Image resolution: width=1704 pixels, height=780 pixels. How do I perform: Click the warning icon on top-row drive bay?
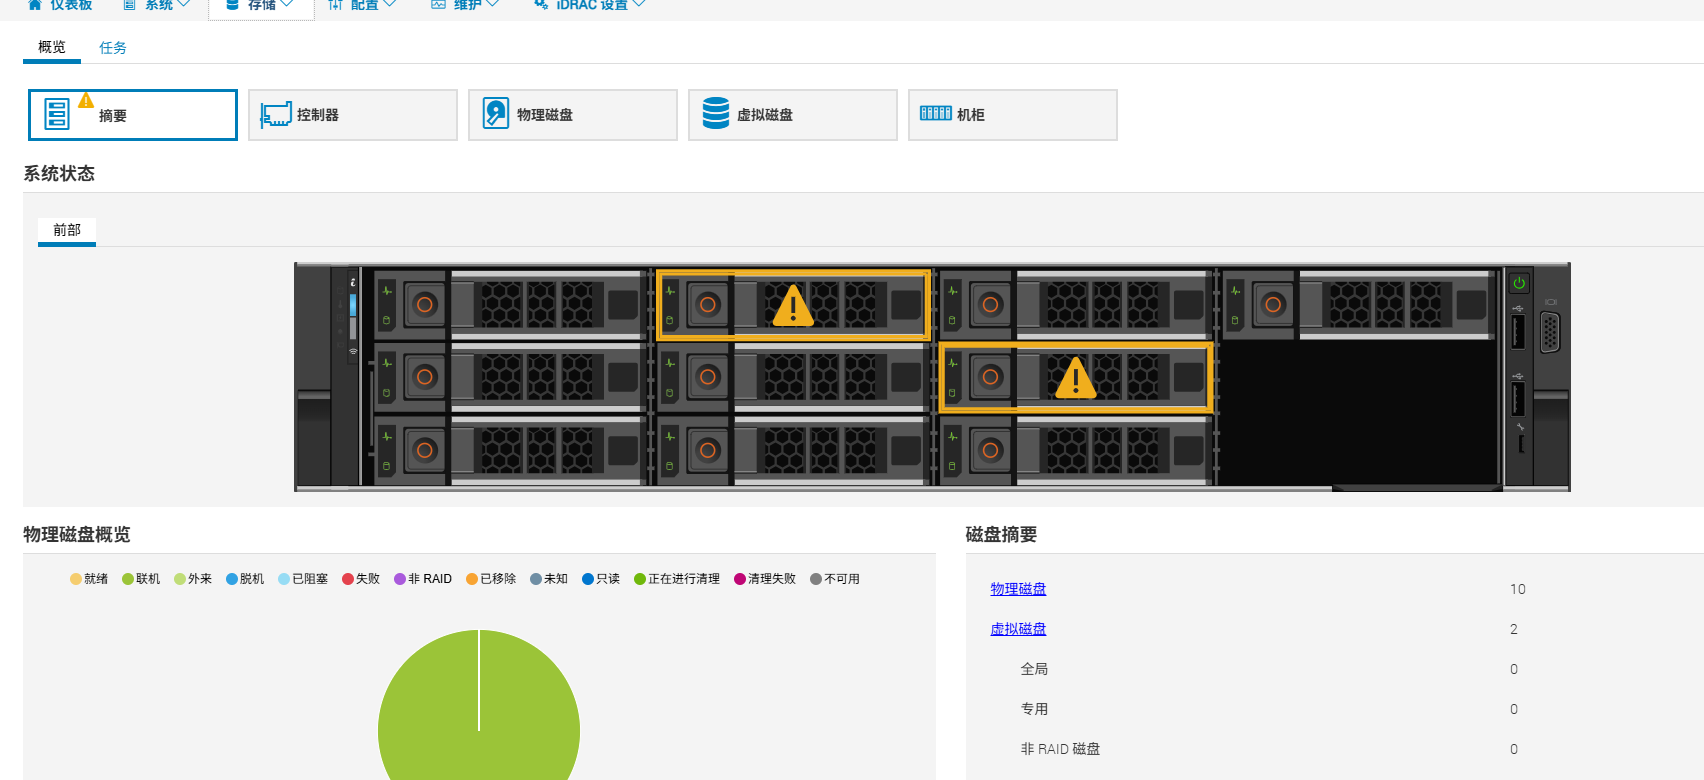click(793, 306)
